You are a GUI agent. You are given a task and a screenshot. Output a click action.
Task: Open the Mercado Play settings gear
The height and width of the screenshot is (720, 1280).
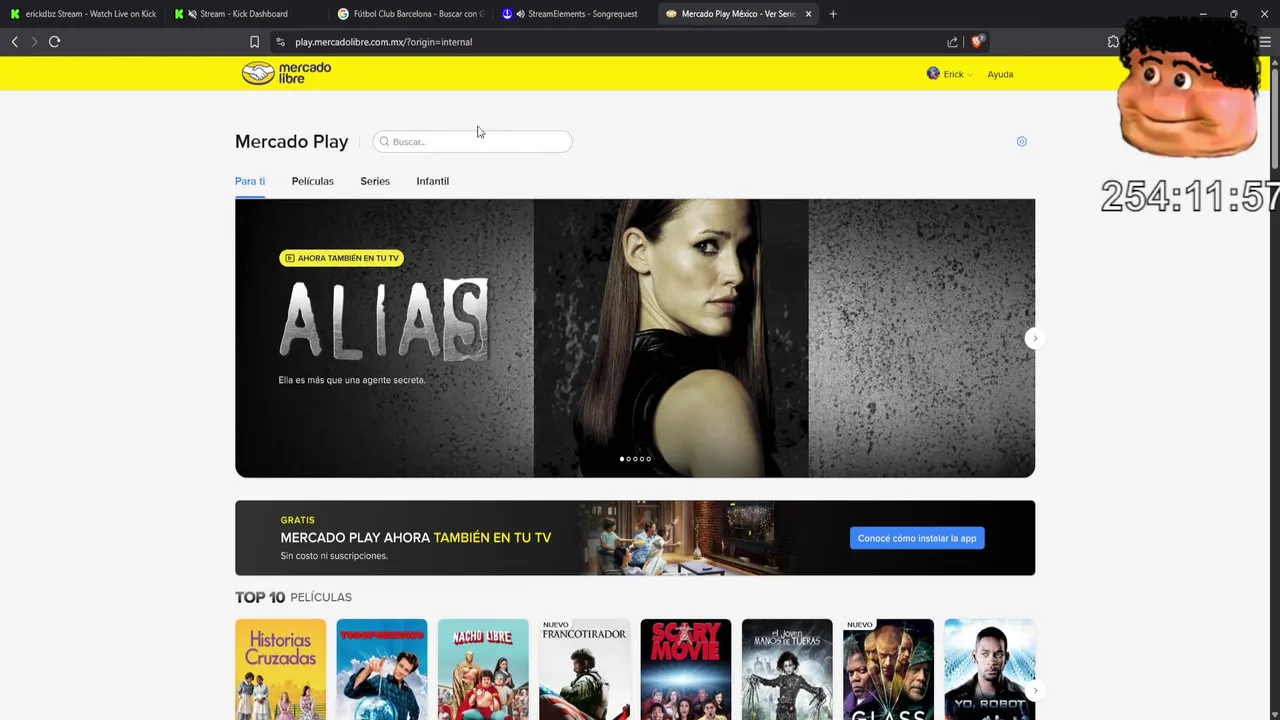pyautogui.click(x=1021, y=142)
